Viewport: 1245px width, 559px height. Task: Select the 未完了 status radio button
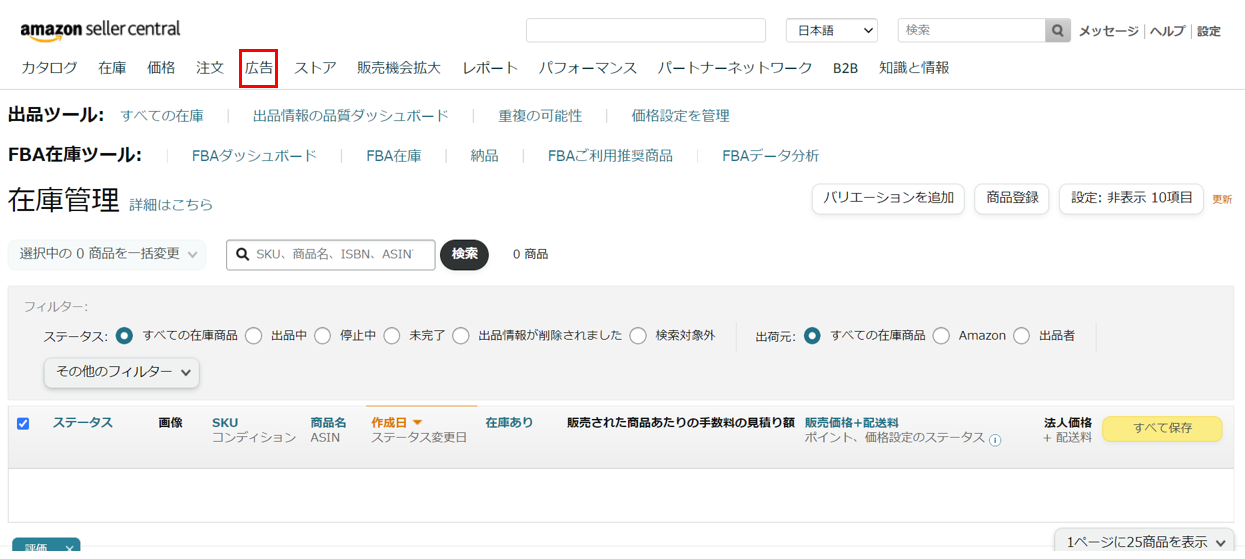pos(391,336)
